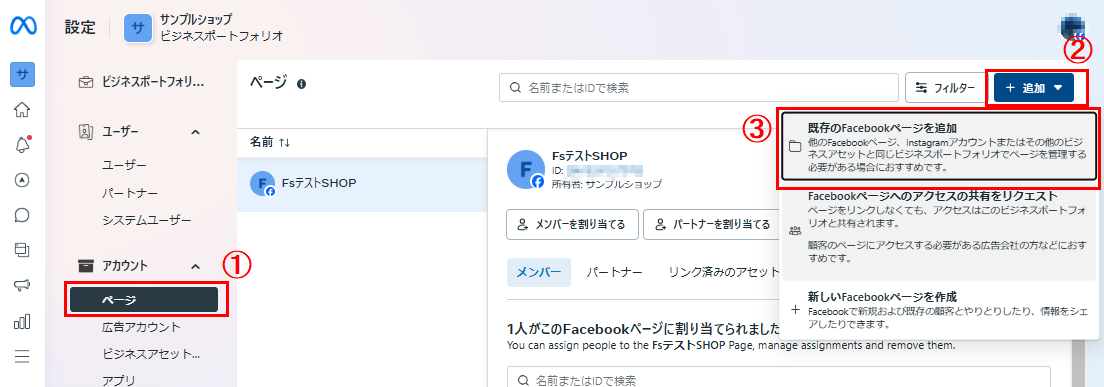Open ユーザー sub-item in sidebar

pos(125,165)
